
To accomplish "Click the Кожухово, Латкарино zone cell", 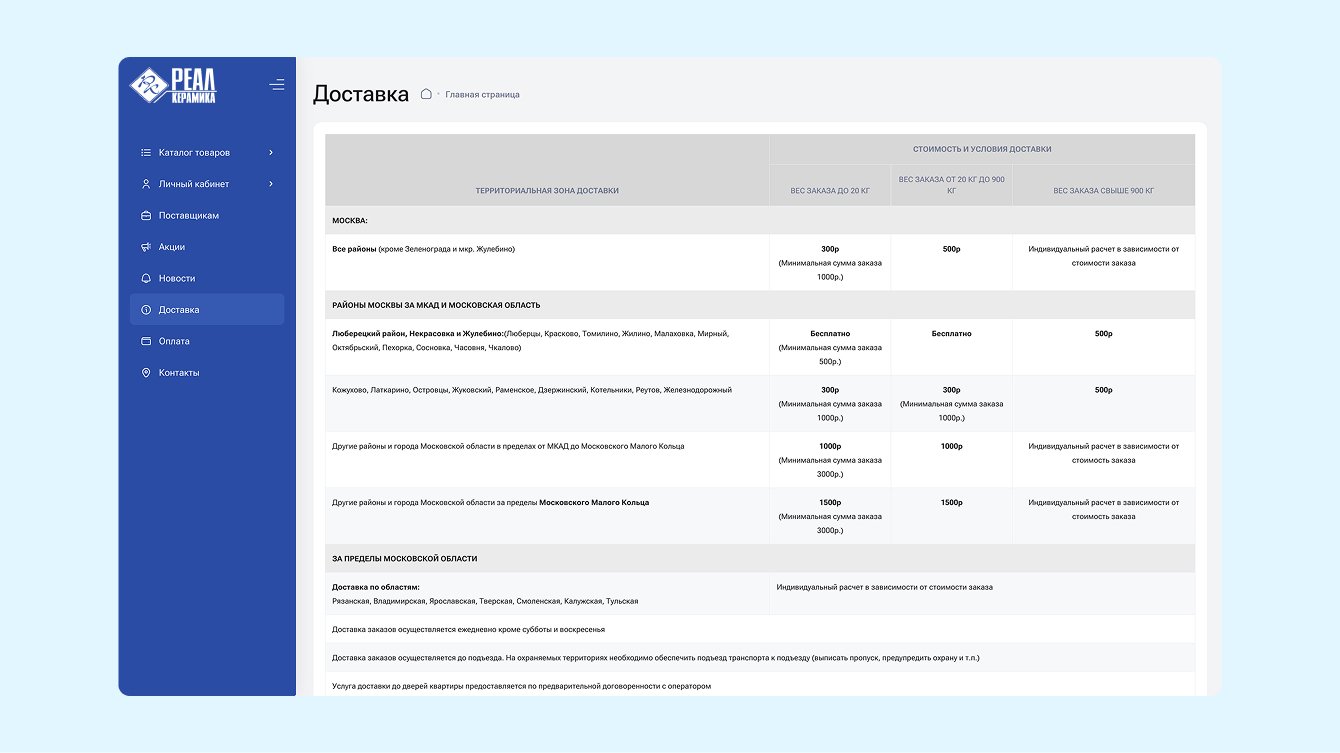I will coord(547,404).
